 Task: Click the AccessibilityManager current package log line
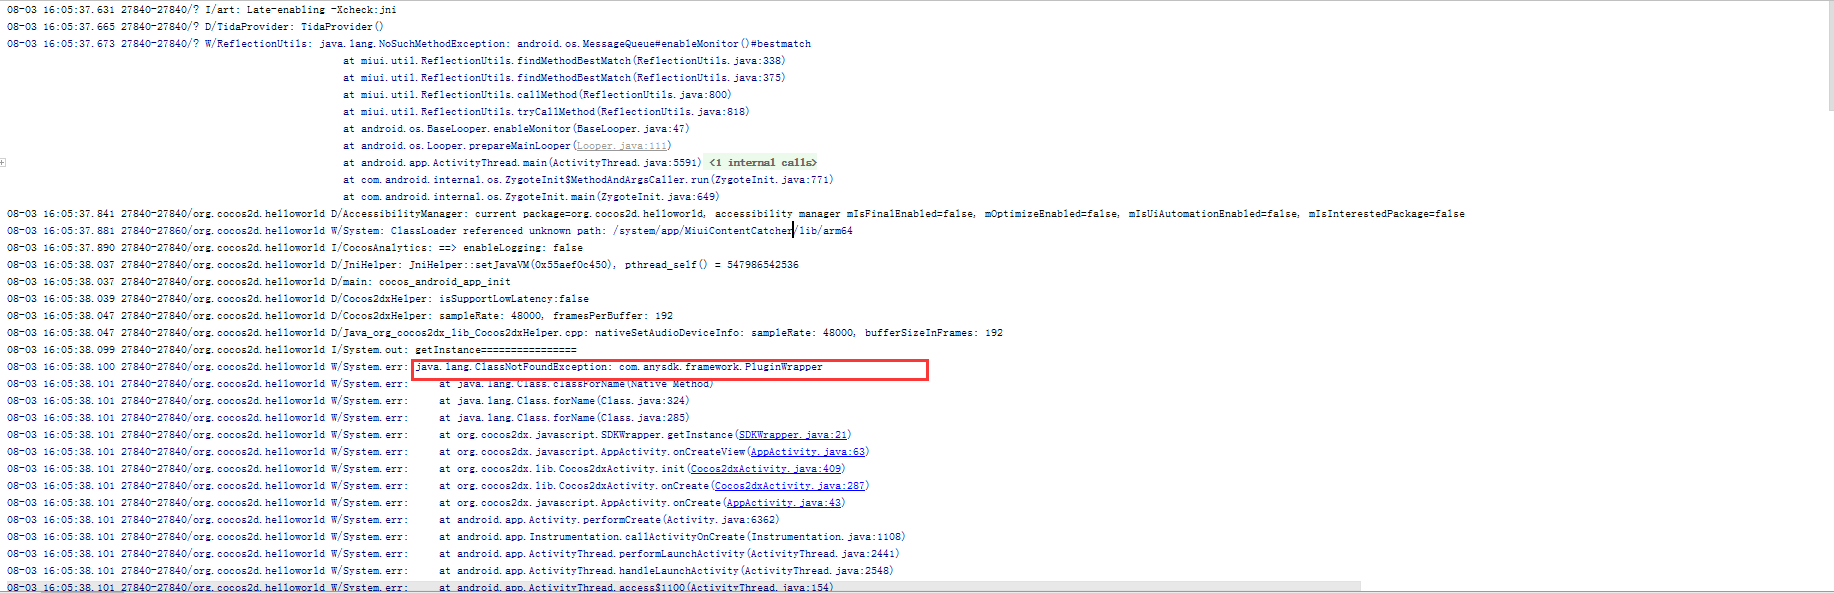tap(736, 214)
